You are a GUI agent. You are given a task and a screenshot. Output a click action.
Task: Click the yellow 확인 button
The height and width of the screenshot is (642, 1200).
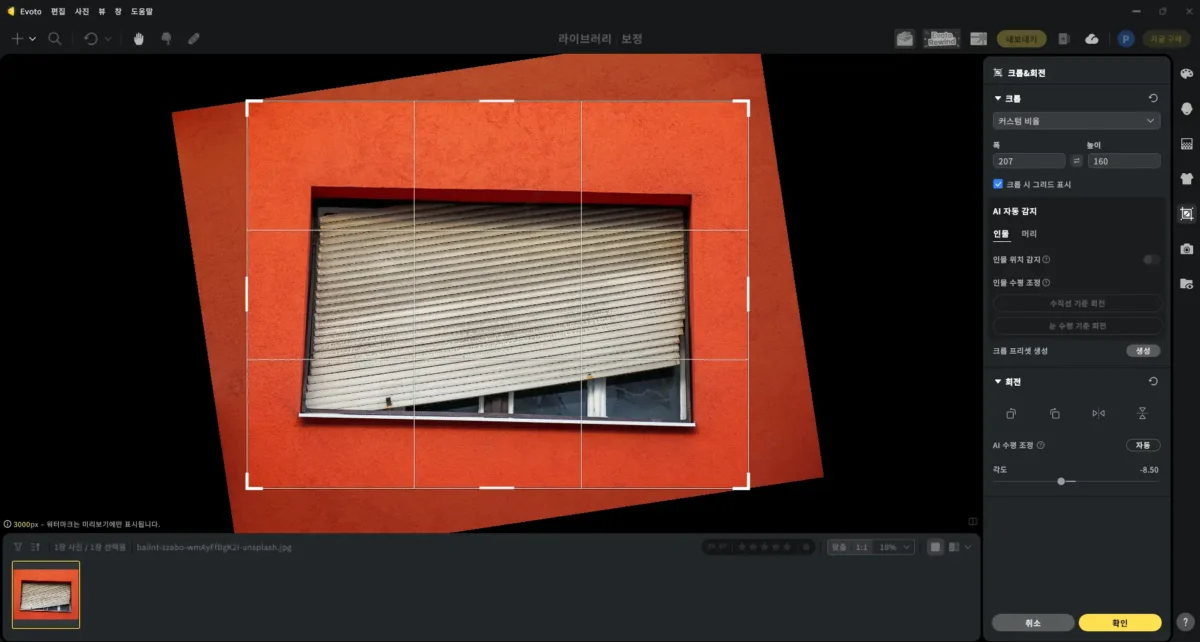click(x=1119, y=622)
